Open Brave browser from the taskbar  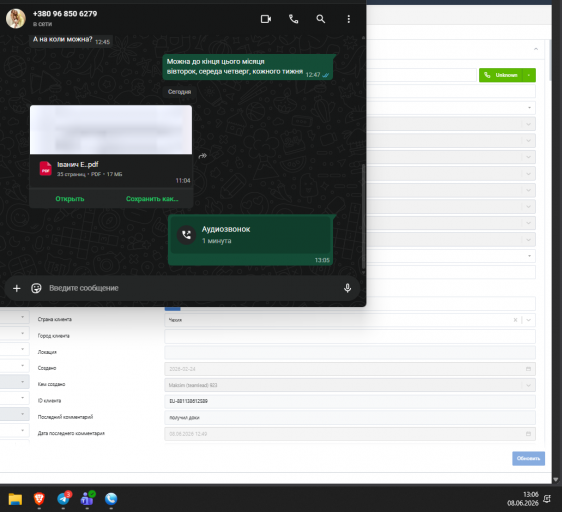point(39,499)
